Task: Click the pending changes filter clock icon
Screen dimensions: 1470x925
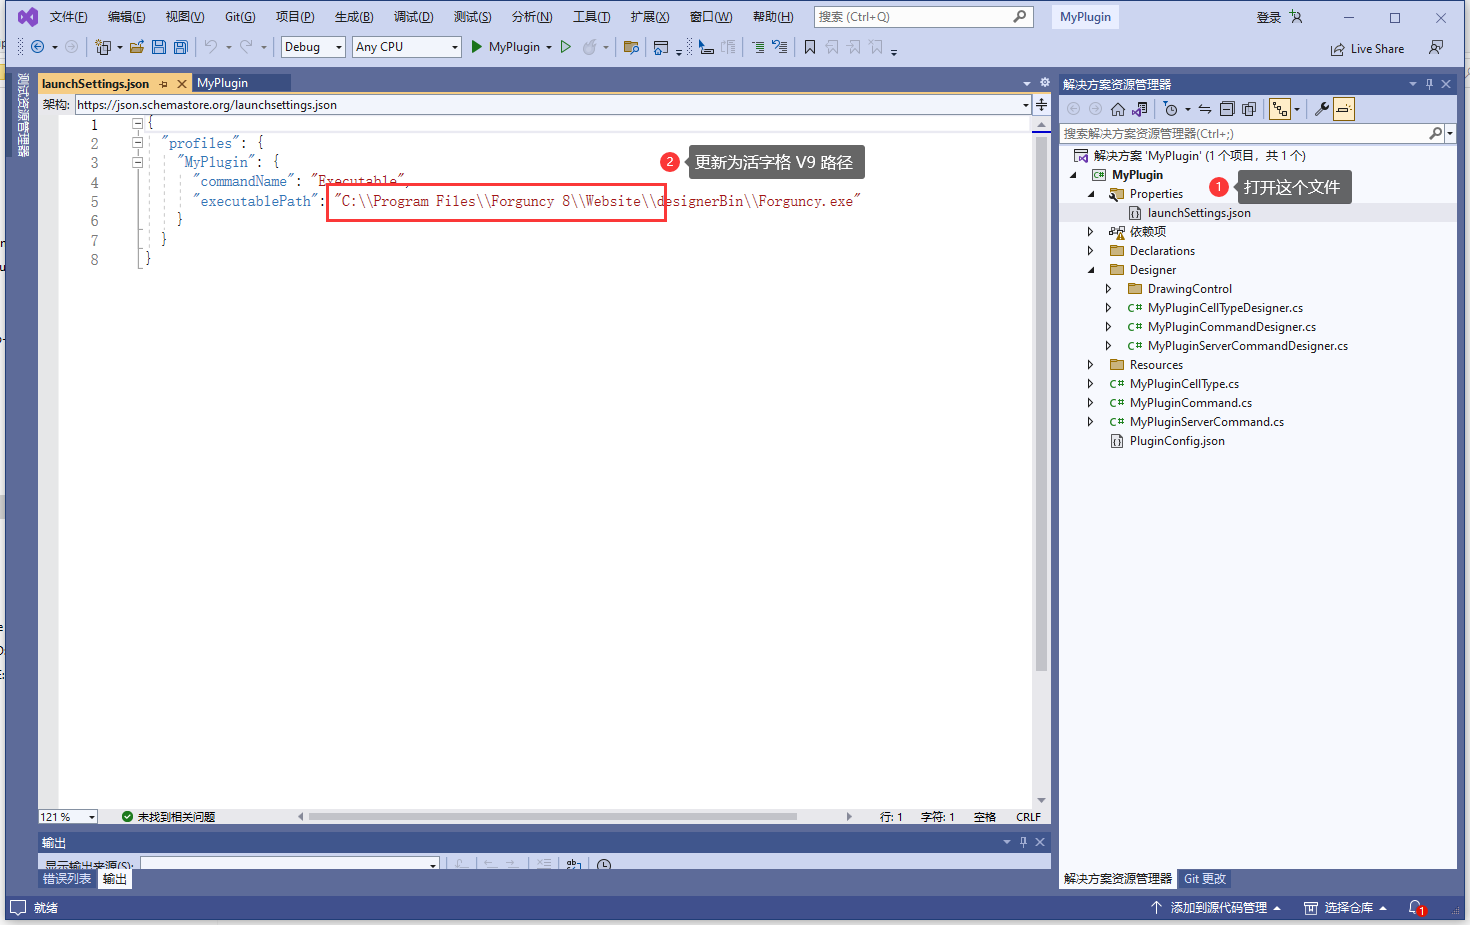Action: pyautogui.click(x=1171, y=109)
